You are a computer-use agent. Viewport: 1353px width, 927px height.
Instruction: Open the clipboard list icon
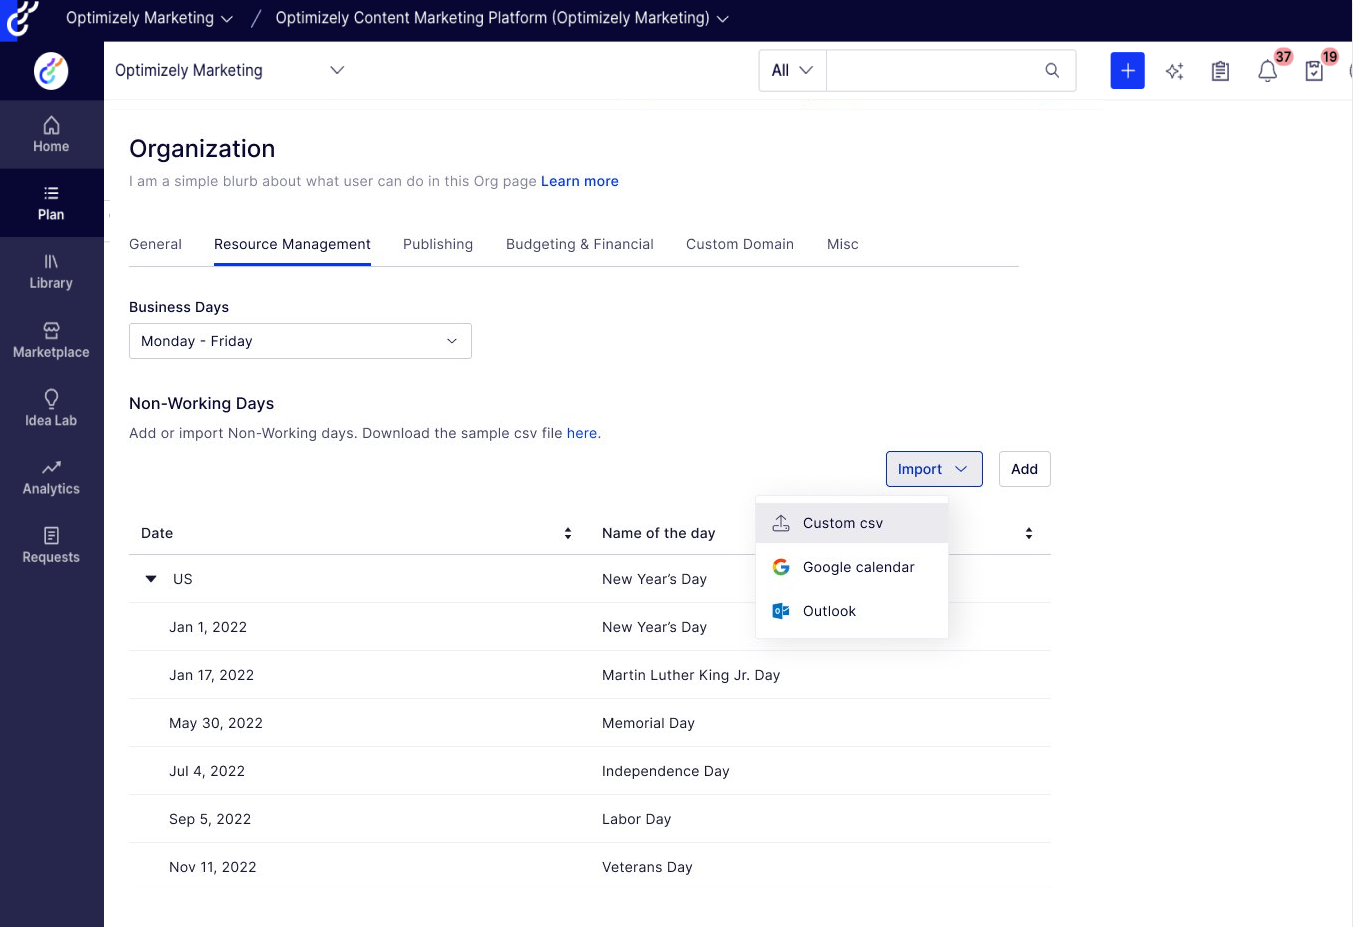tap(1220, 71)
